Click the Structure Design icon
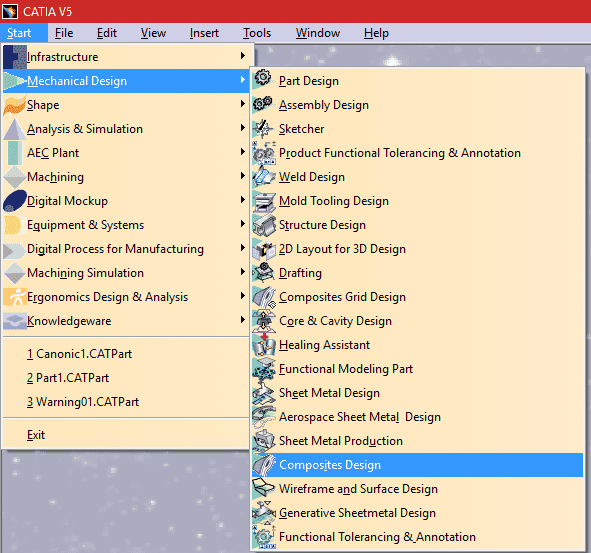Screen dimensions: 591x553 [x=263, y=224]
